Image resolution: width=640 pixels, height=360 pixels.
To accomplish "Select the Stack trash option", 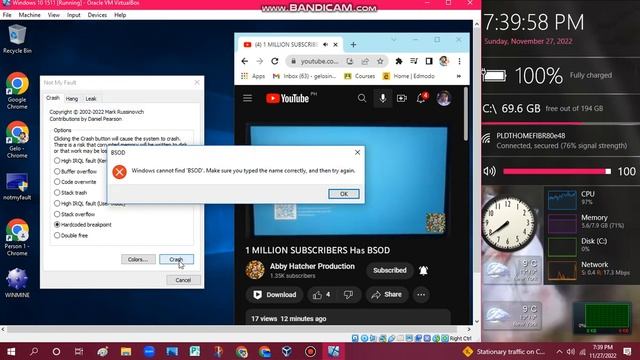I will (71, 193).
